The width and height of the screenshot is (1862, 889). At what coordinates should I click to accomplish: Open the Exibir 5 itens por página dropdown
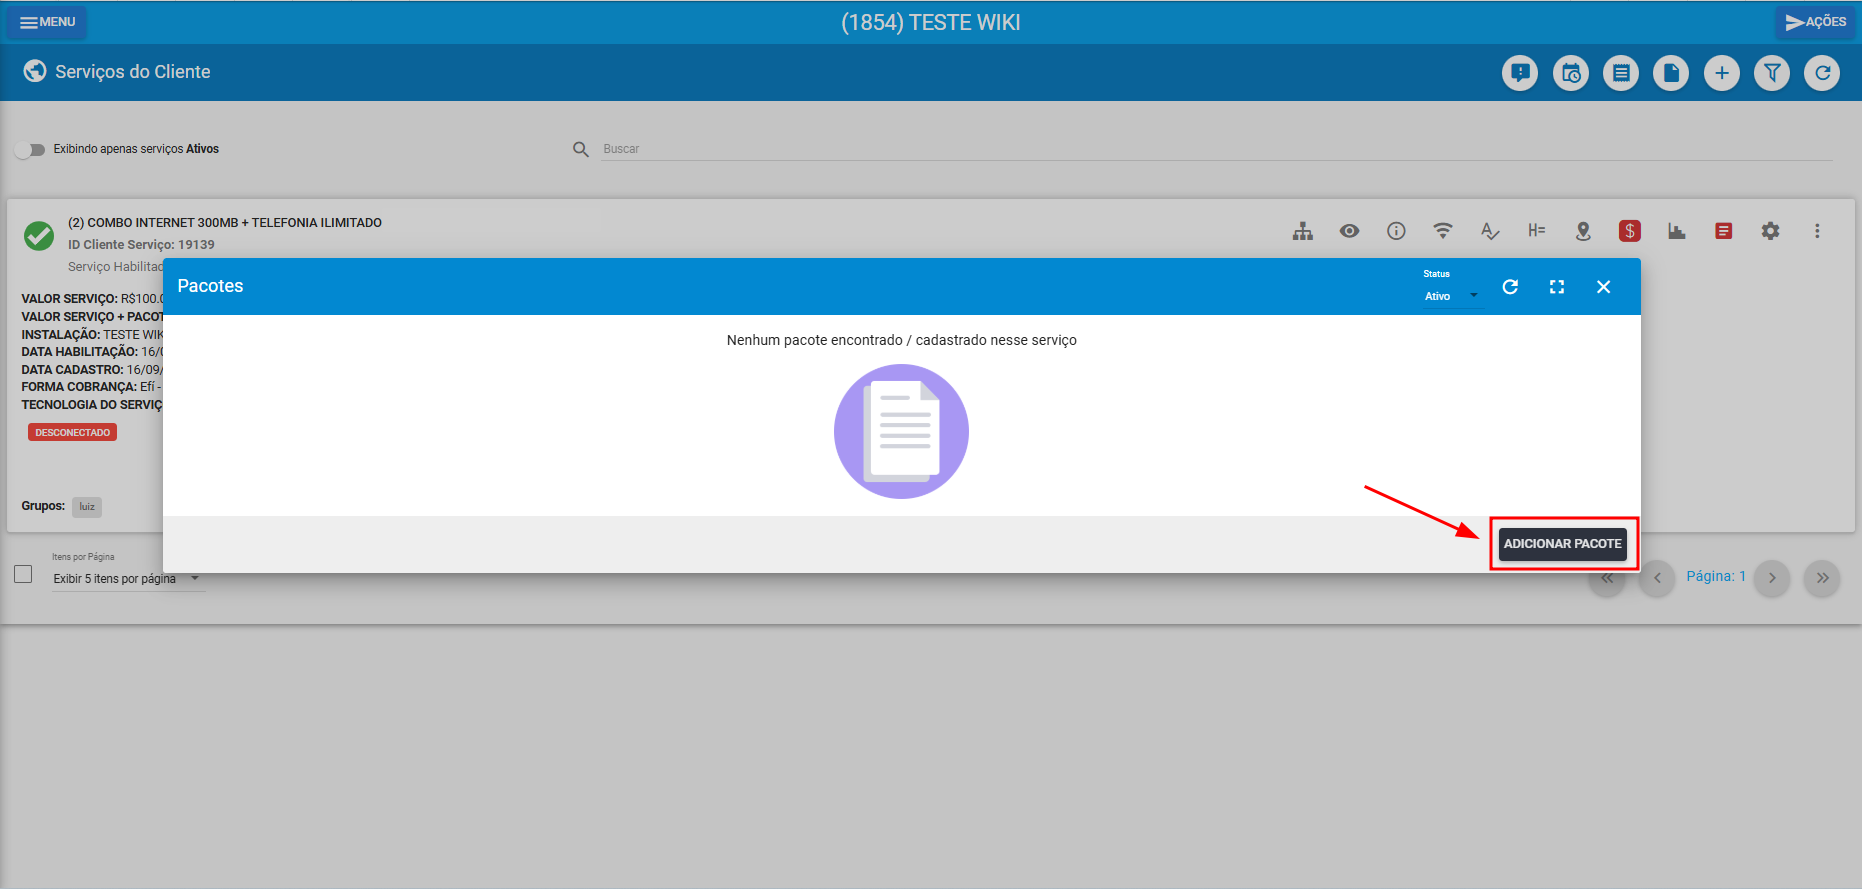click(x=128, y=579)
